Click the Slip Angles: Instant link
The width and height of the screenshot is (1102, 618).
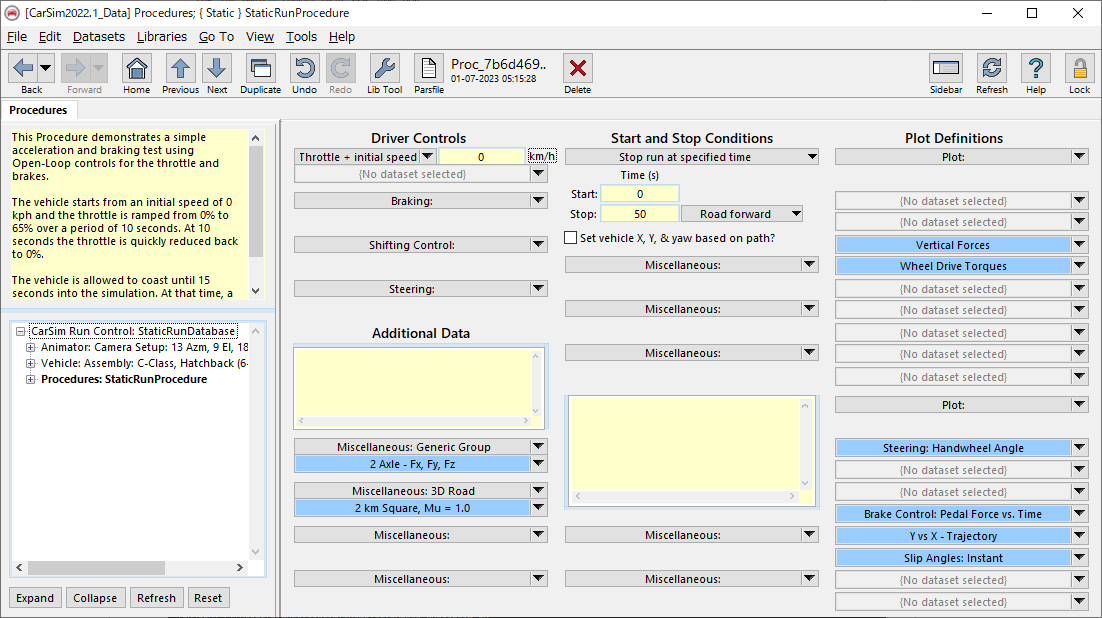[x=952, y=558]
